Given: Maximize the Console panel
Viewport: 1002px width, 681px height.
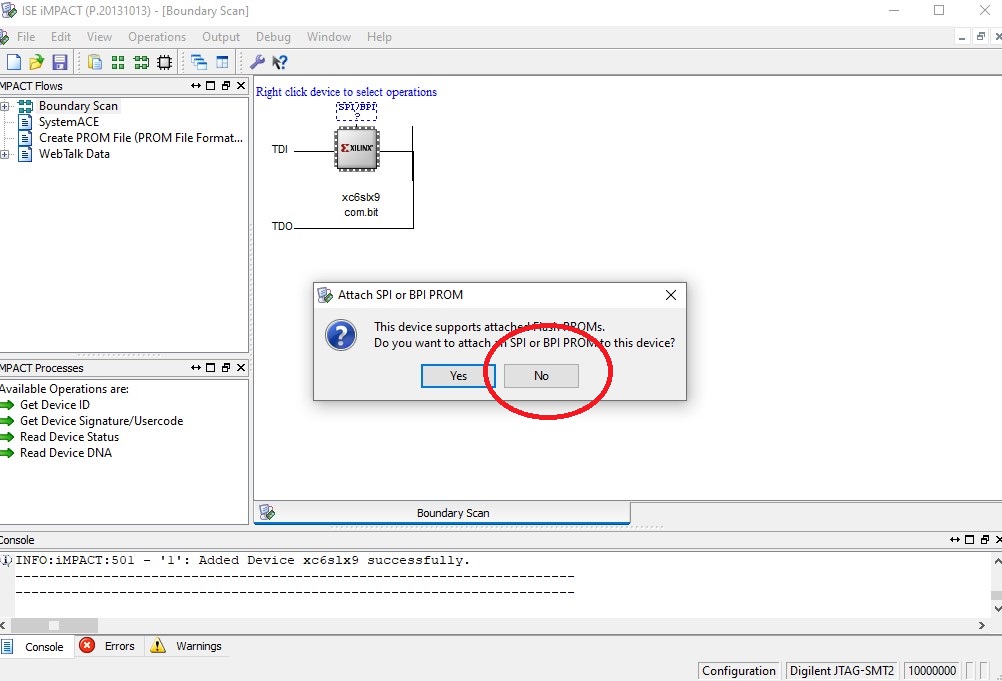Looking at the screenshot, I should pyautogui.click(x=969, y=540).
